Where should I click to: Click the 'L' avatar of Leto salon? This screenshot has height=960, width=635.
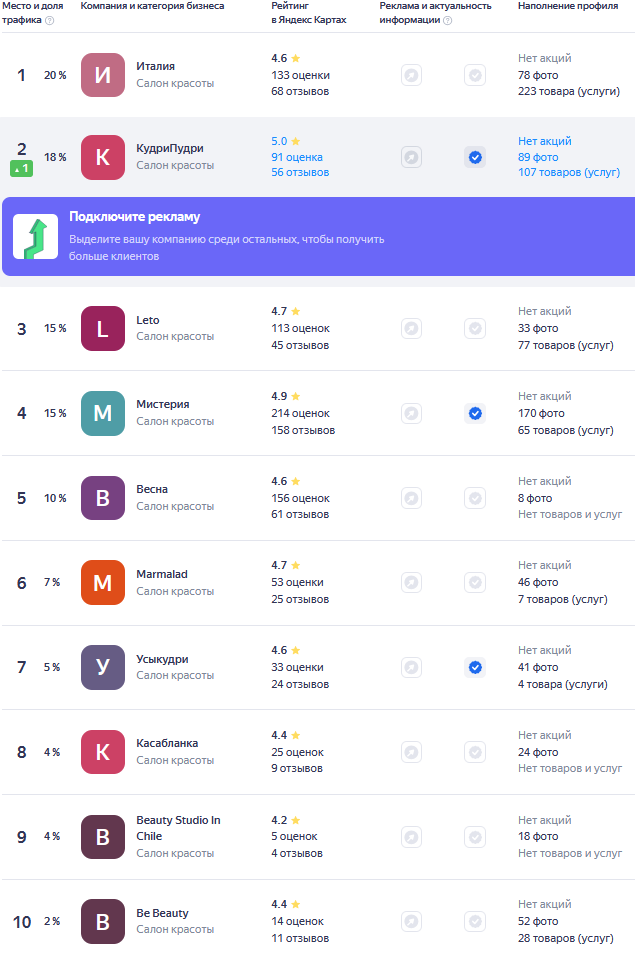[102, 329]
